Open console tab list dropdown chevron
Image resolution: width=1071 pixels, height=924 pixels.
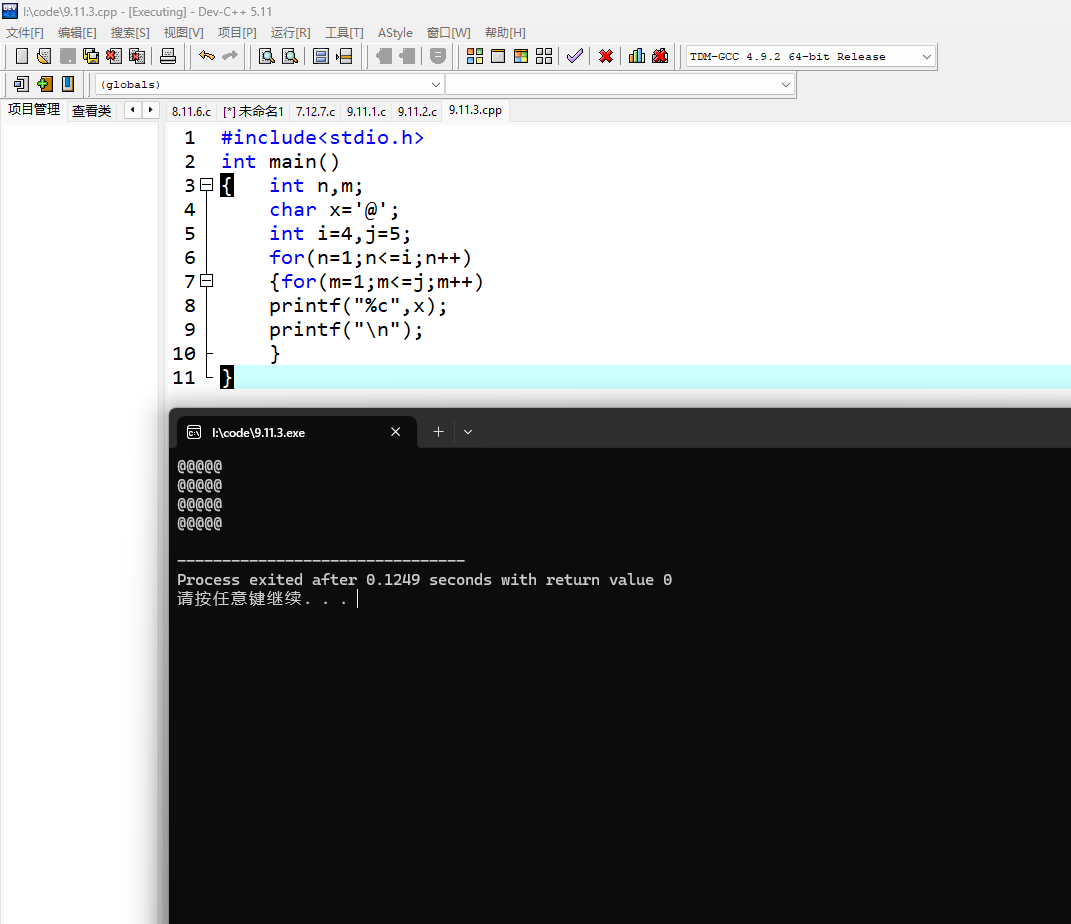click(468, 432)
